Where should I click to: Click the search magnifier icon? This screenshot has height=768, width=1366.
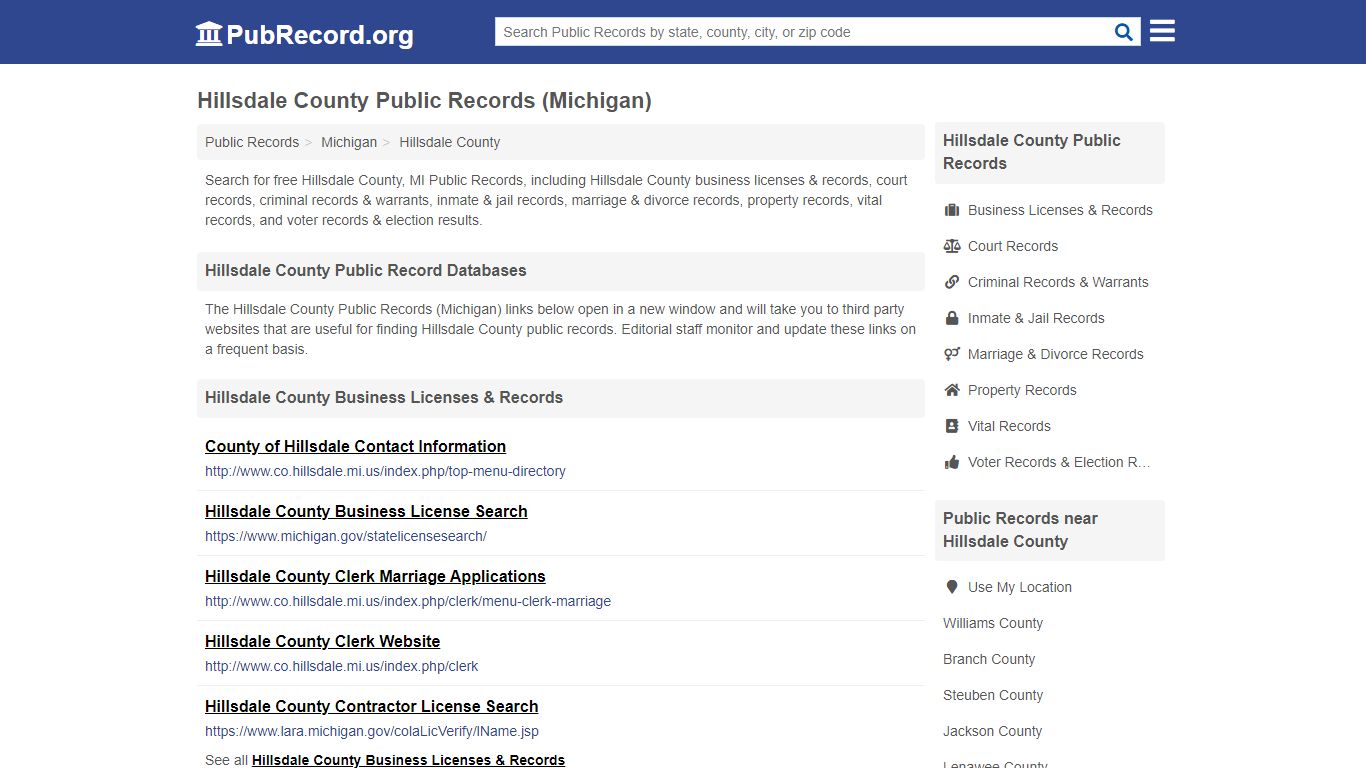coord(1124,32)
